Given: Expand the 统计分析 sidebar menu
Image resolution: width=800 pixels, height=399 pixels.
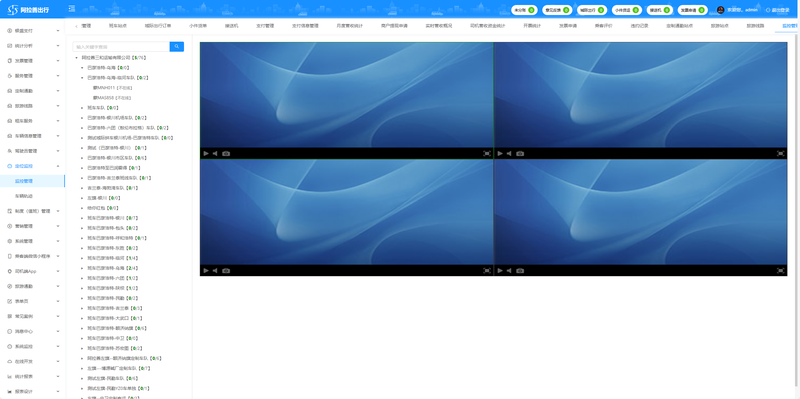Looking at the screenshot, I should 33,45.
